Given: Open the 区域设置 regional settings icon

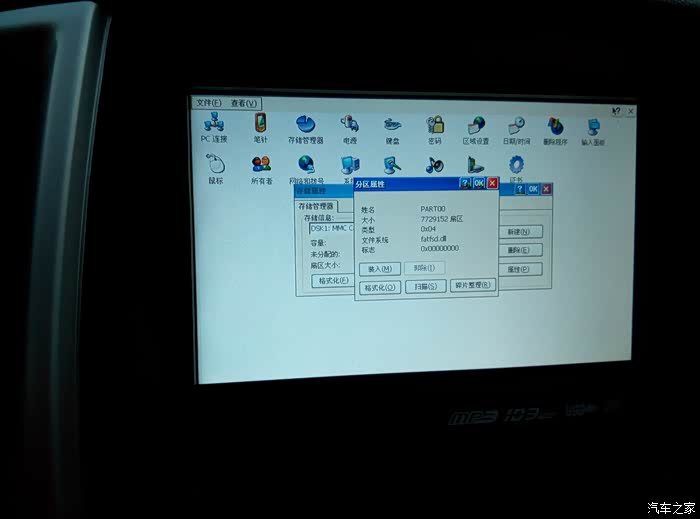Looking at the screenshot, I should pyautogui.click(x=476, y=131).
